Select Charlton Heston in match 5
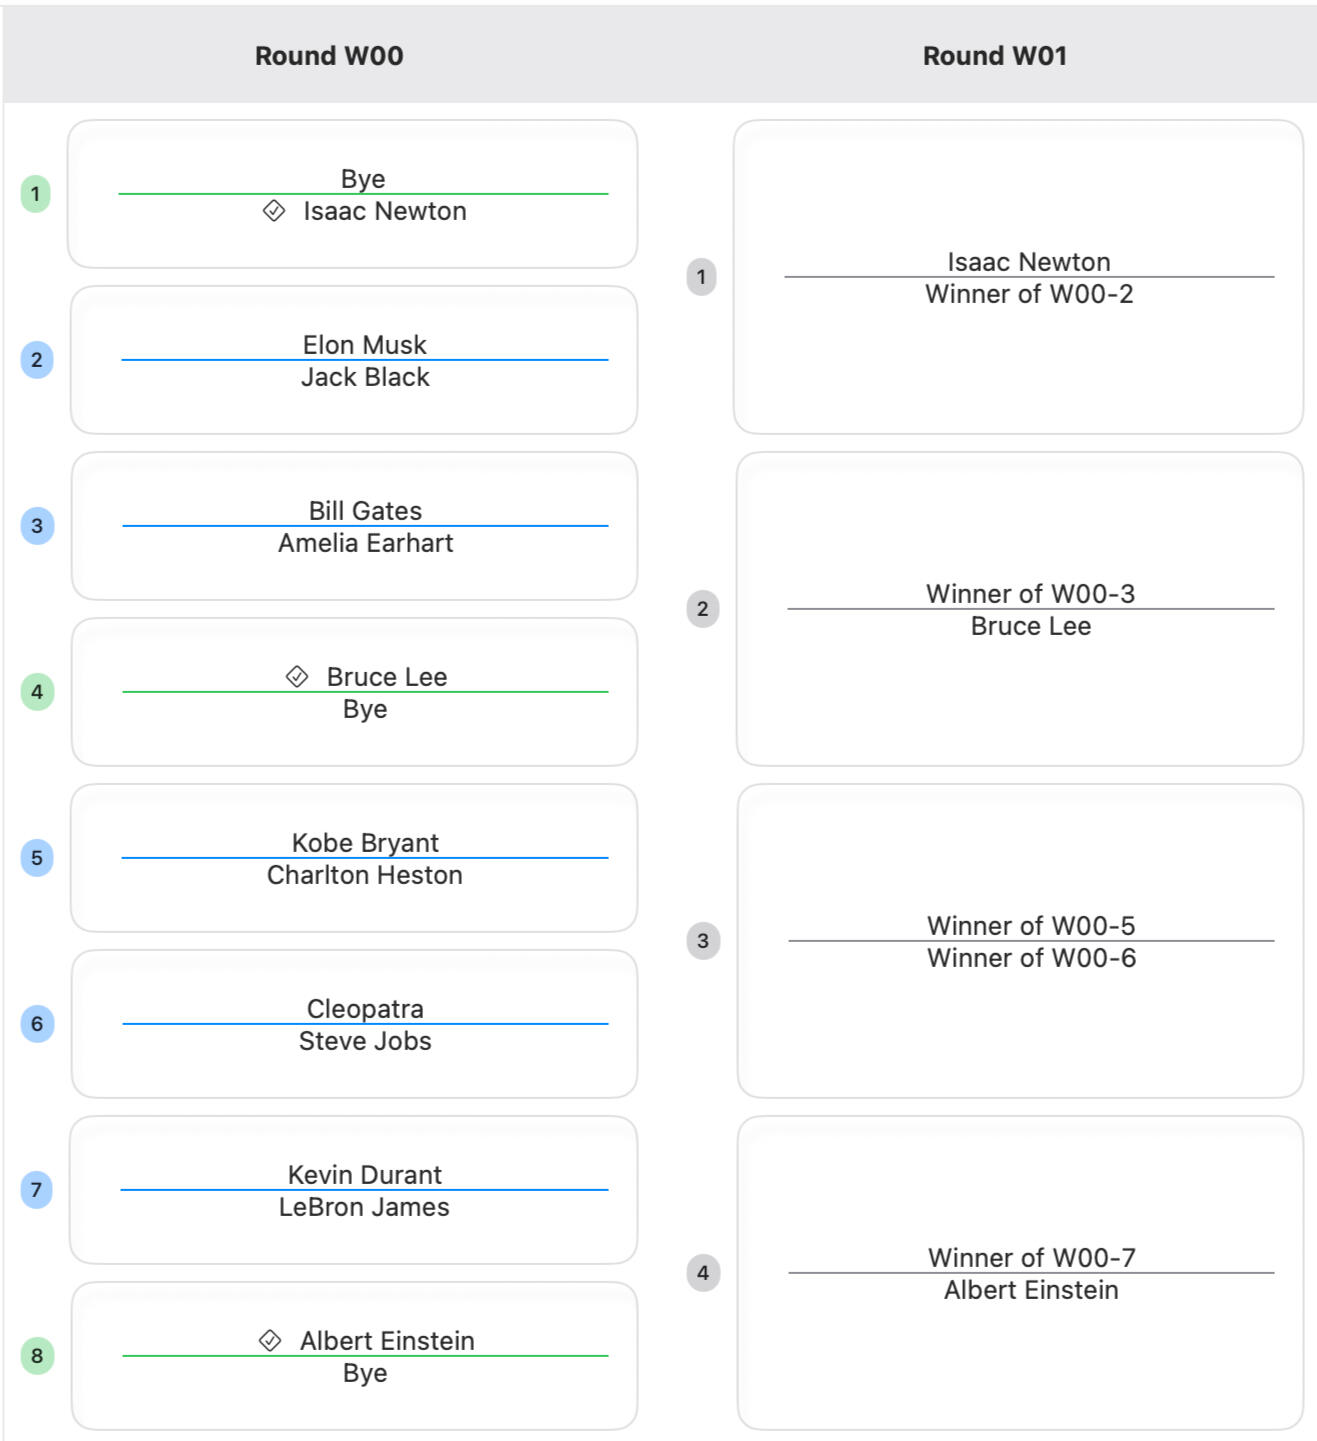The image size is (1317, 1441). coord(365,875)
